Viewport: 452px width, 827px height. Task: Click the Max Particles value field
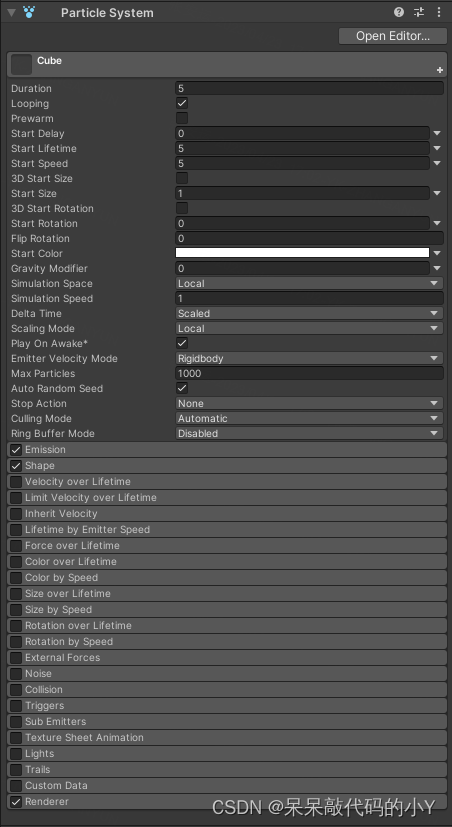(x=309, y=373)
